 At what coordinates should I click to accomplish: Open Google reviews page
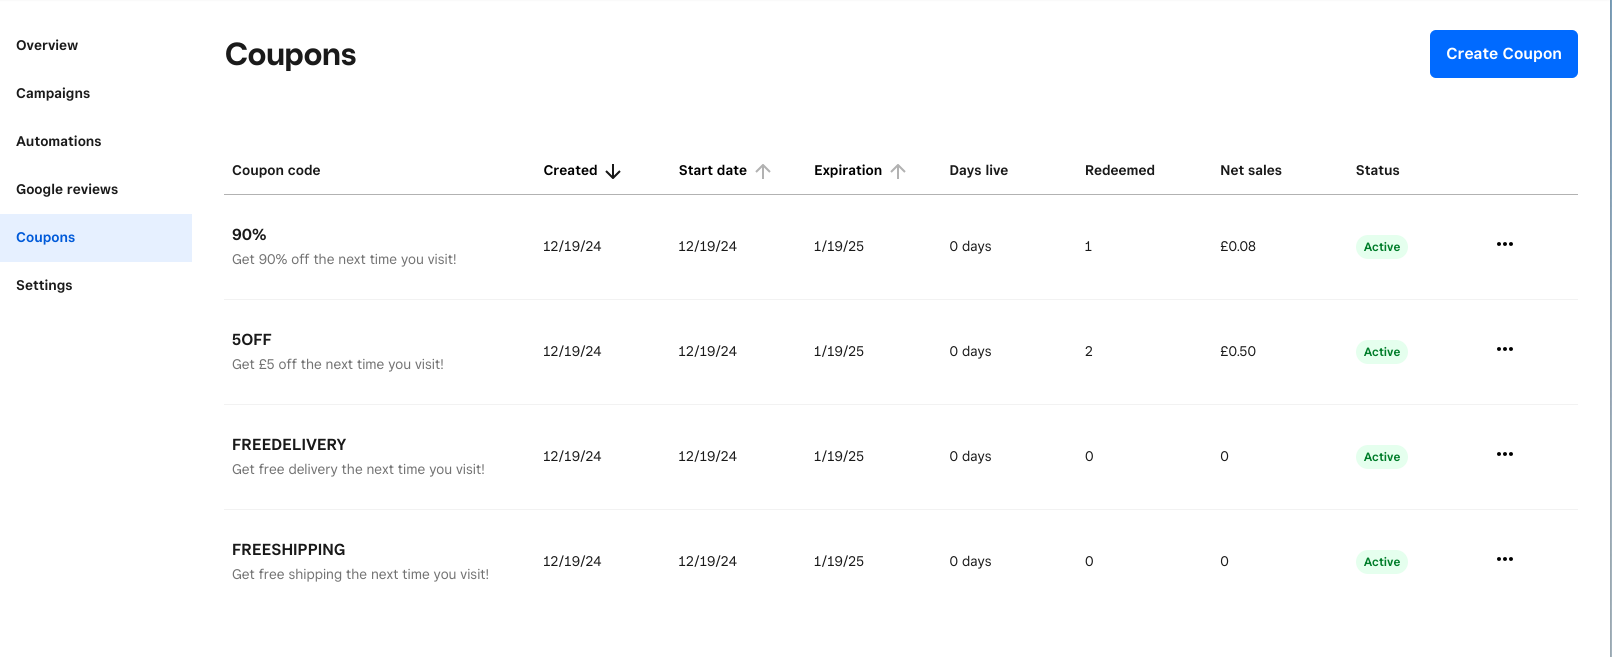[67, 189]
